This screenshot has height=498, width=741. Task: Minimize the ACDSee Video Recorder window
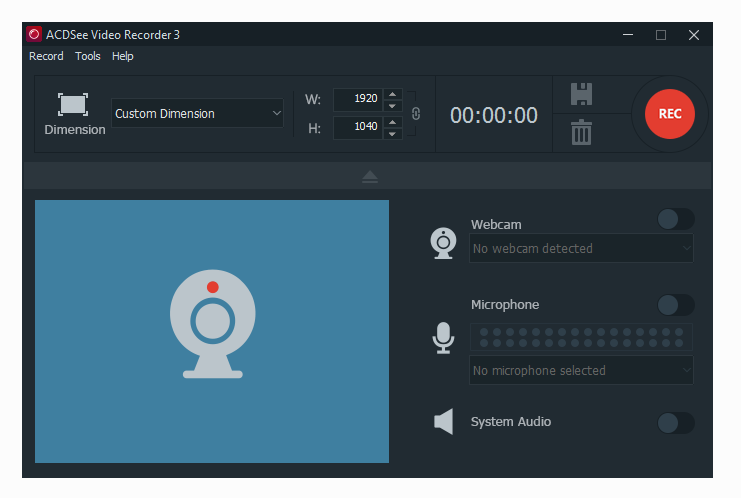(x=628, y=35)
